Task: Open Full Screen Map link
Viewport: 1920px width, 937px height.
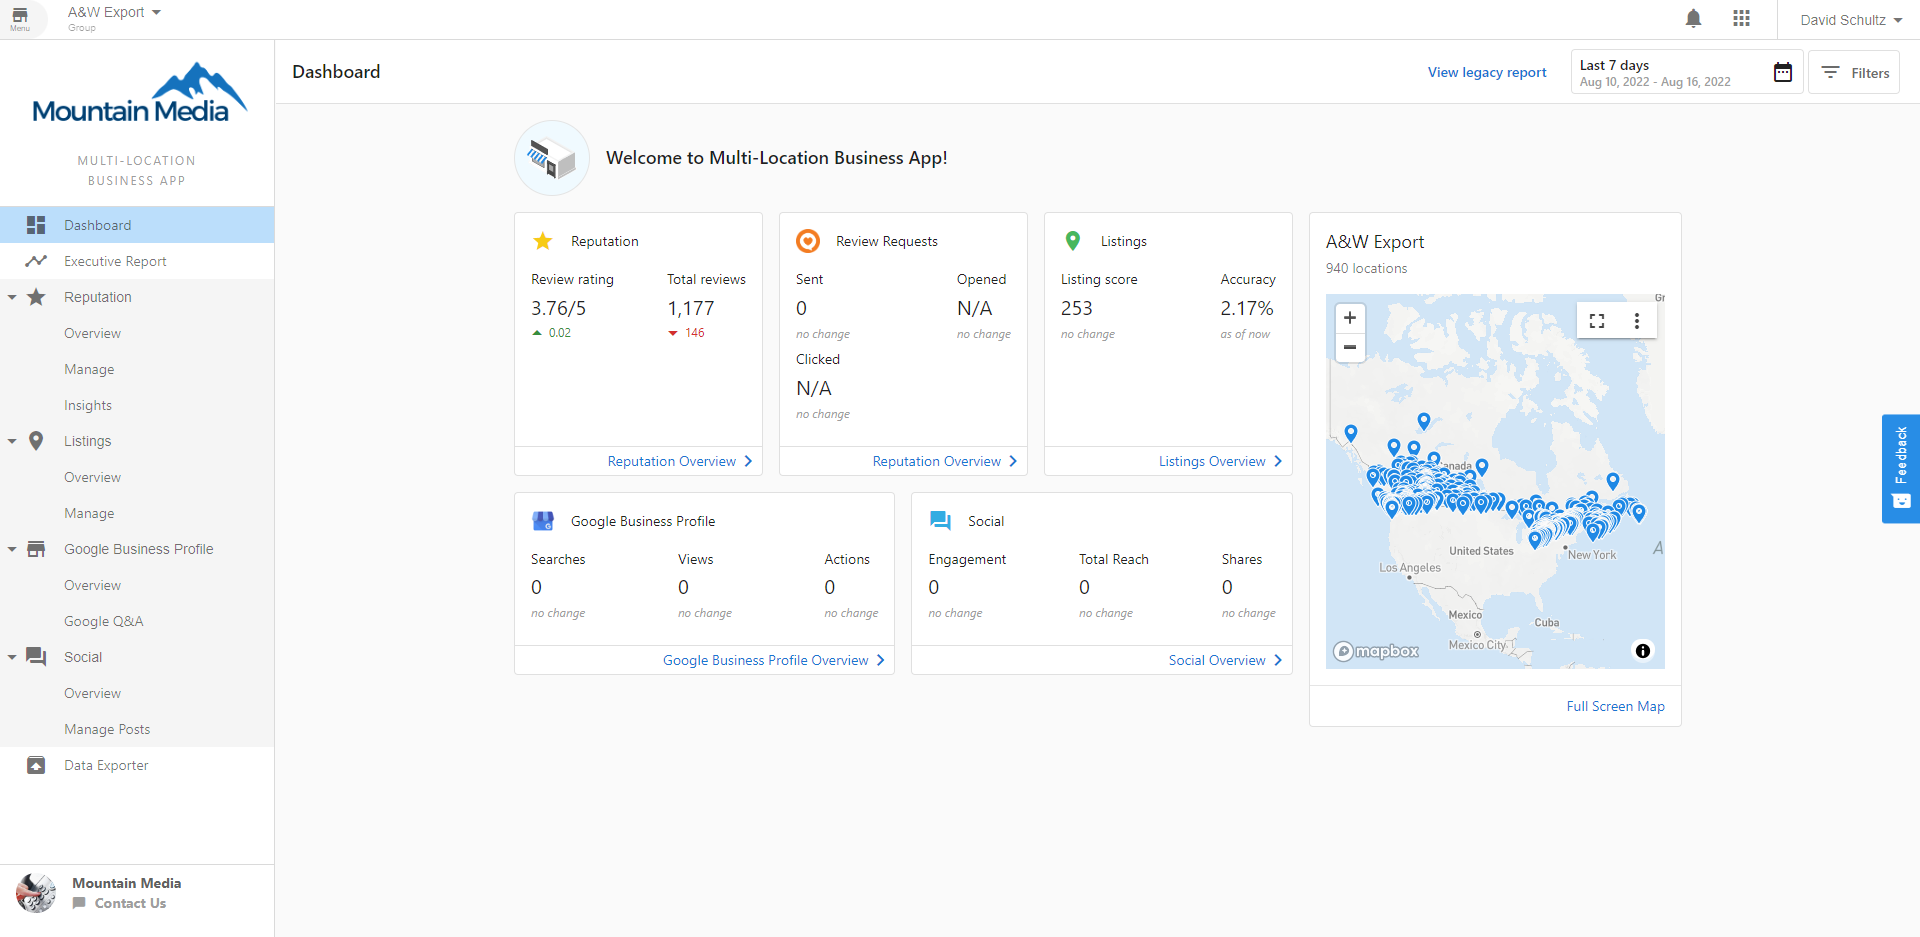Action: tap(1615, 706)
